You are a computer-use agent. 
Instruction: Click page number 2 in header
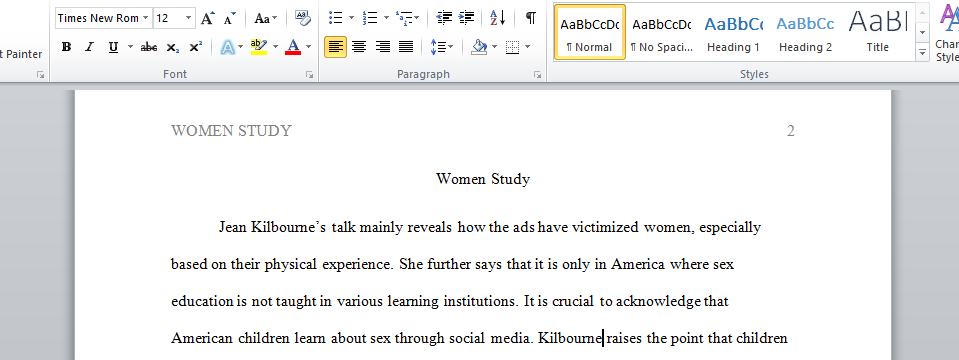(791, 131)
